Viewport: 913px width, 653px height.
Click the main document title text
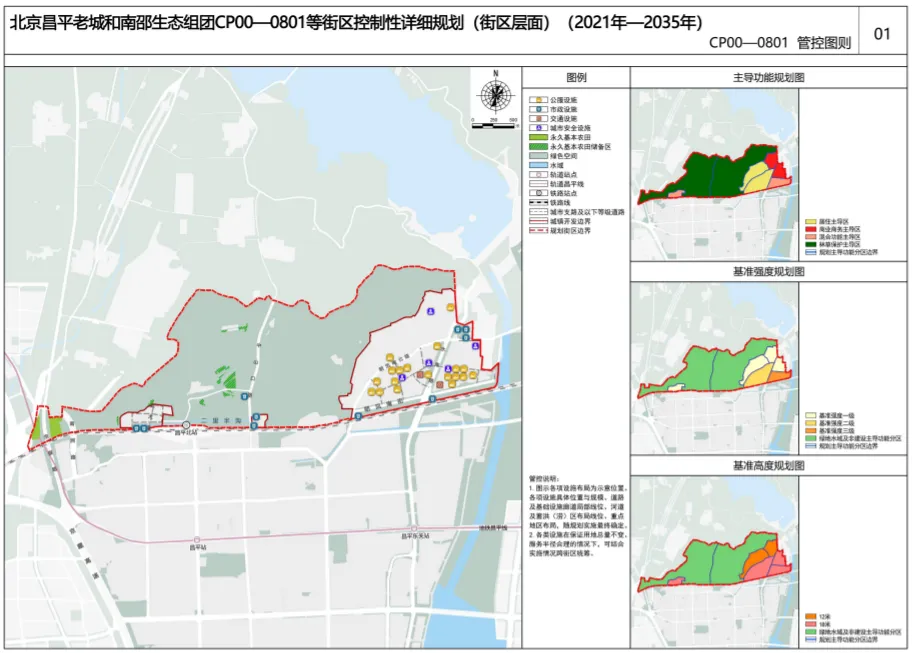pos(356,22)
